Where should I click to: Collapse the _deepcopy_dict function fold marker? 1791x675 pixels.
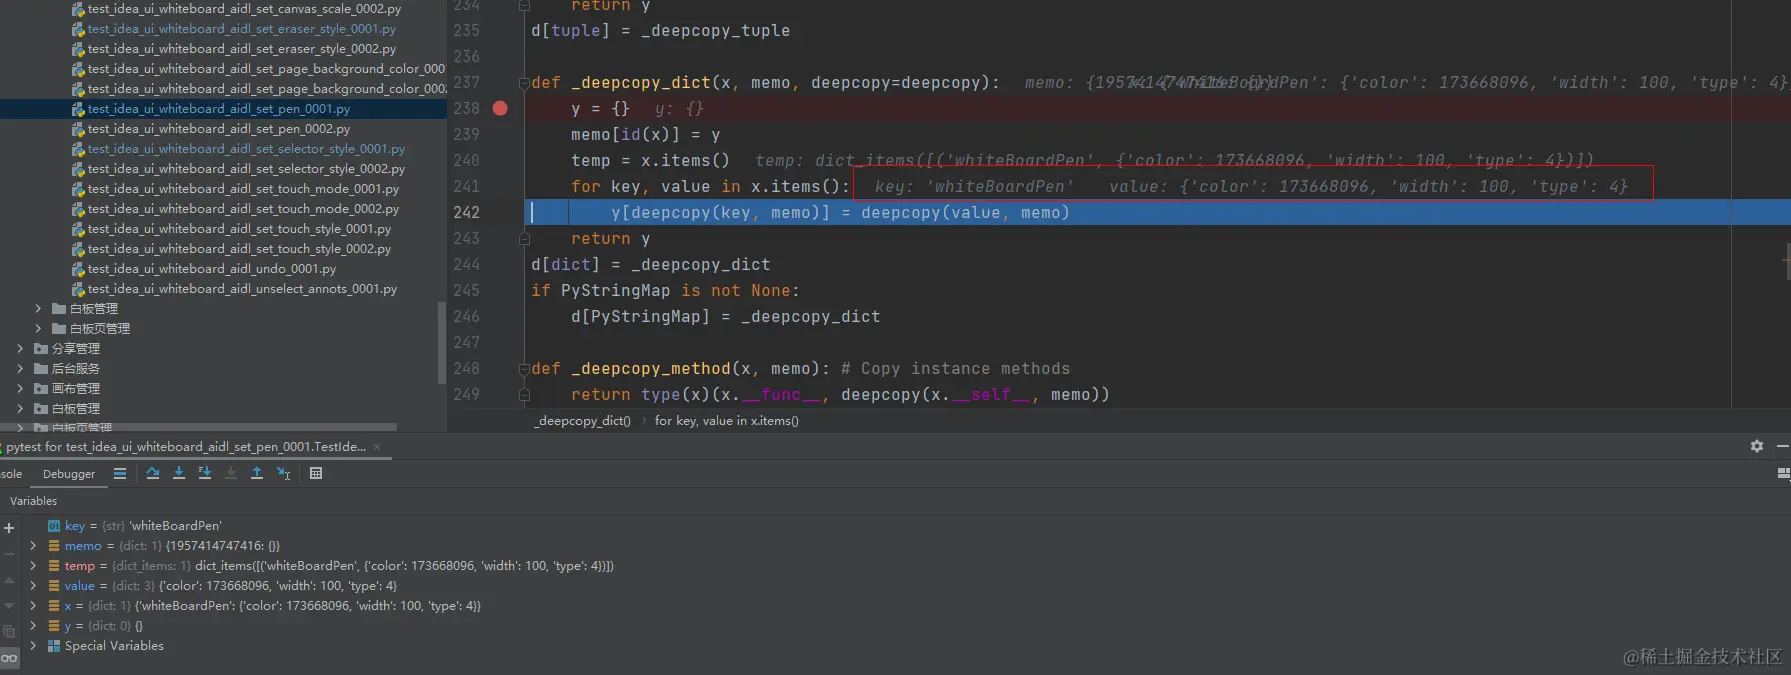click(523, 83)
